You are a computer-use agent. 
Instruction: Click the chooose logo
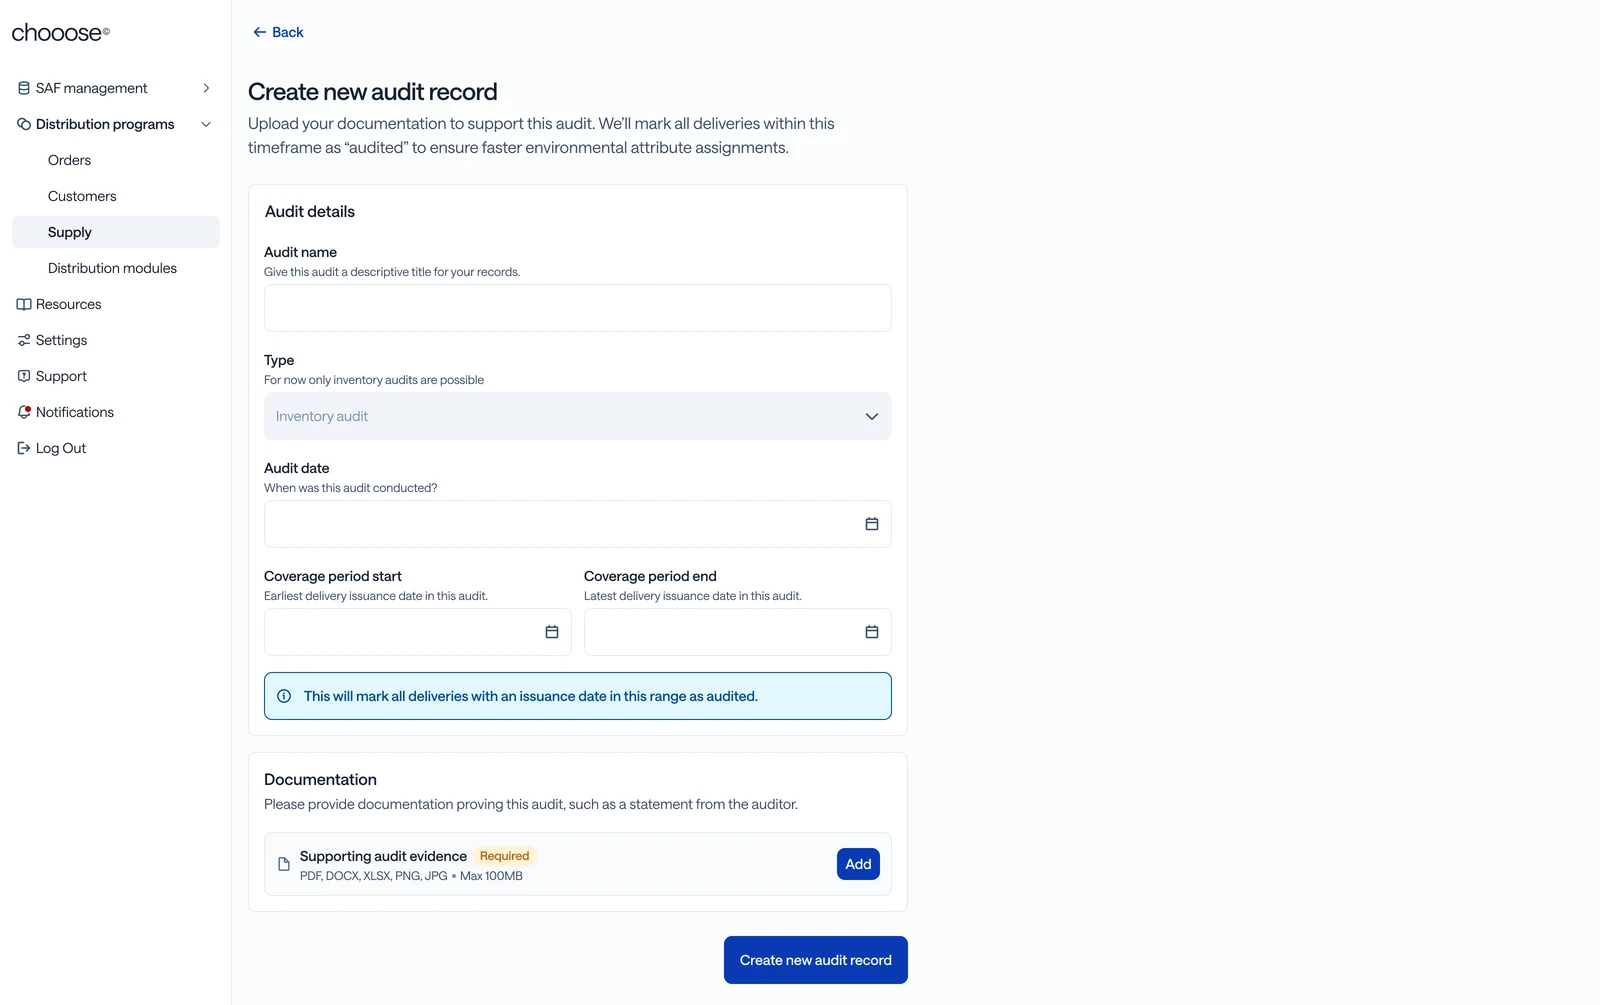coord(60,33)
